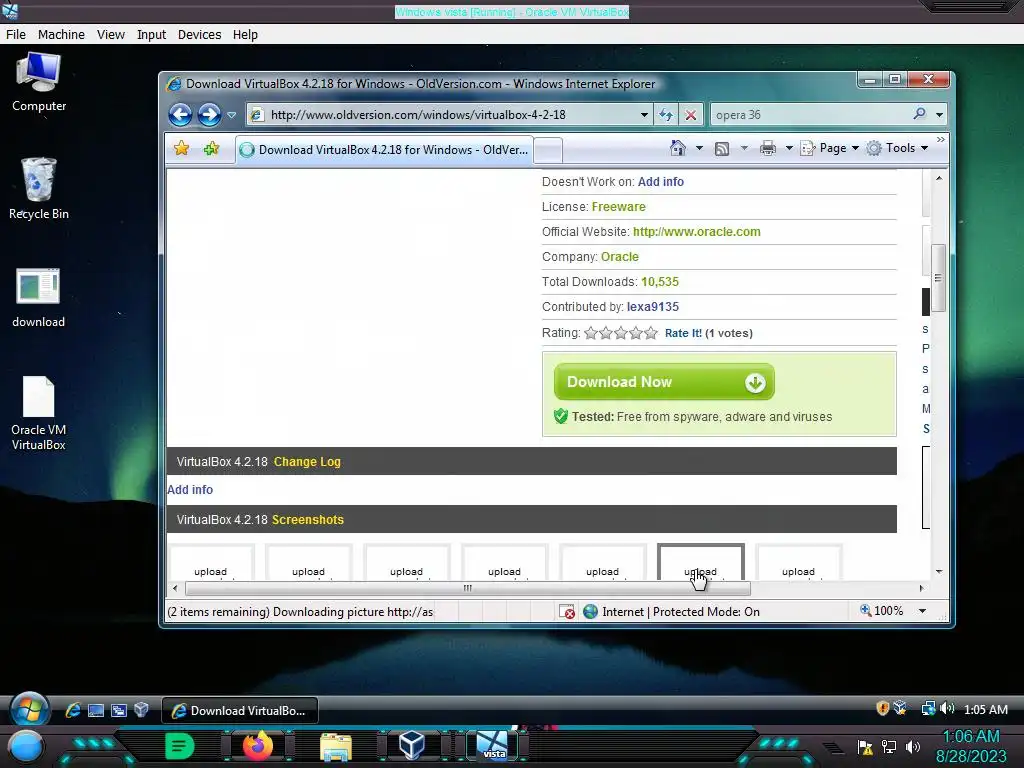Image resolution: width=1024 pixels, height=768 pixels.
Task: Click the 'Download VirtualBo...' taskbar button
Action: [x=240, y=711]
